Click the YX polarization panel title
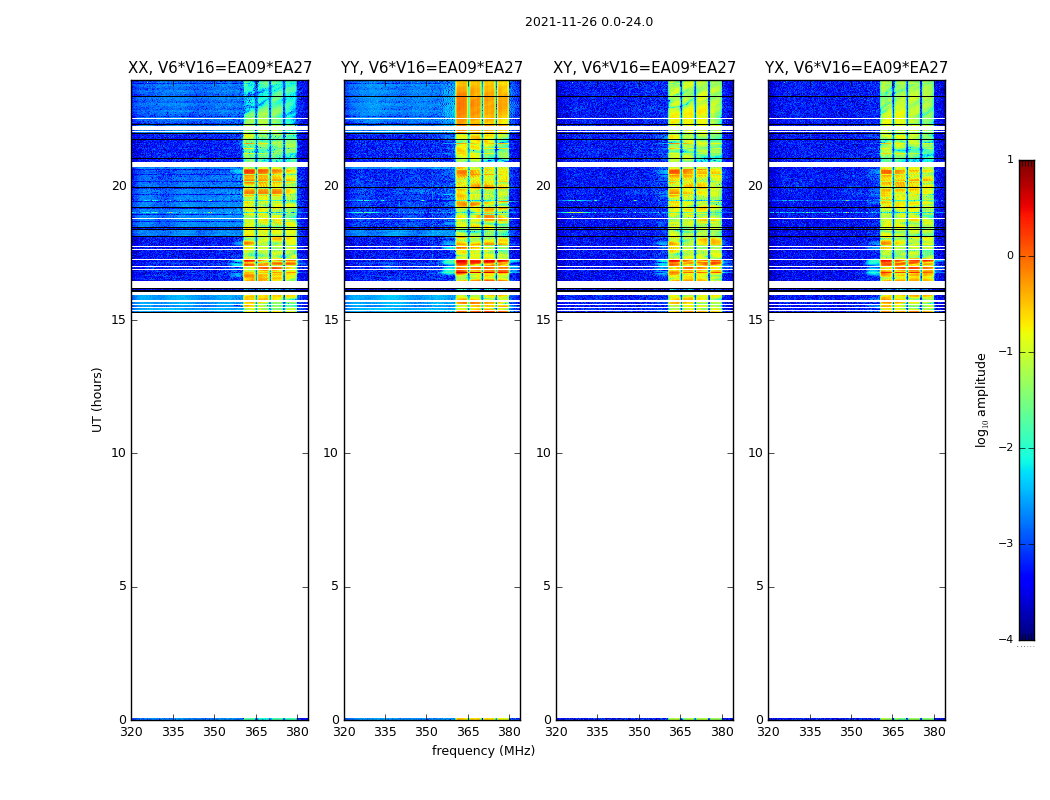 [x=856, y=68]
